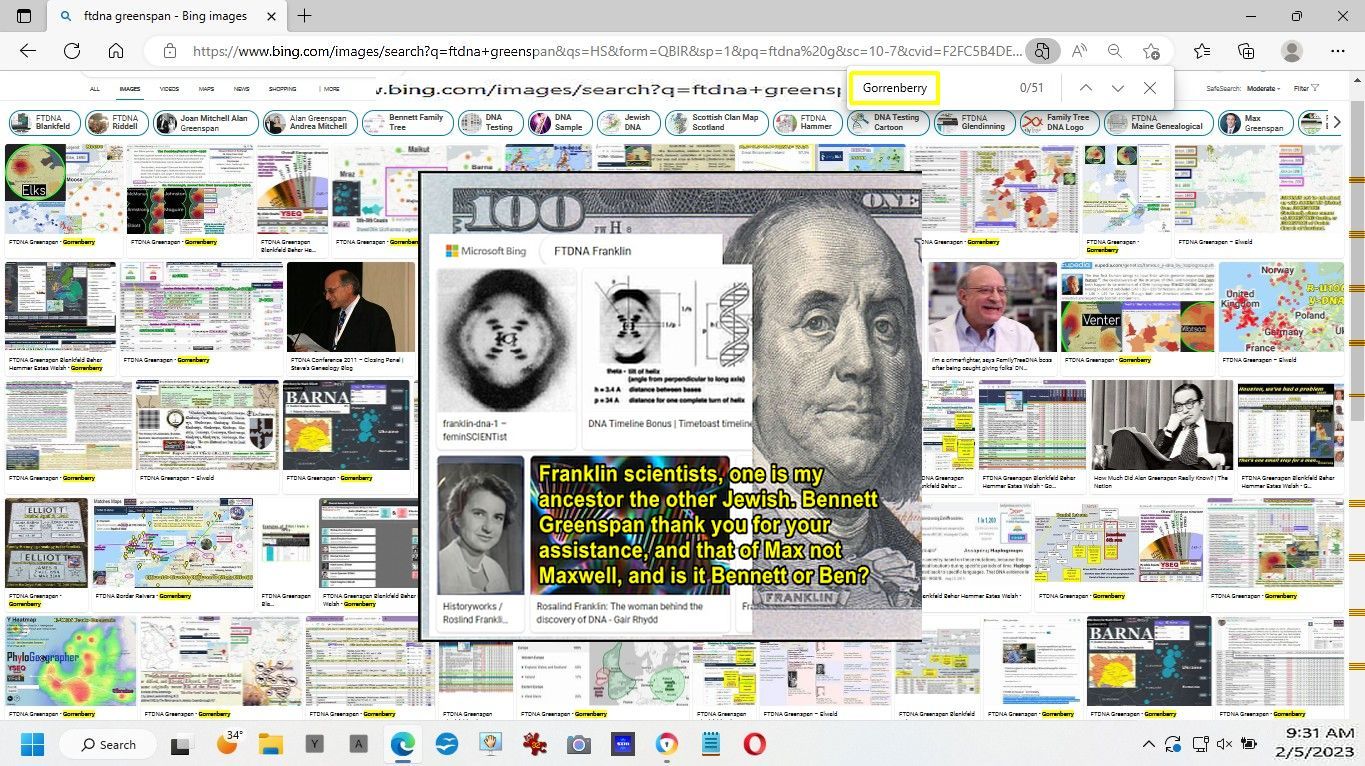Open the FTDNA Conference 2011 Closing Panel thumbnail

point(350,306)
